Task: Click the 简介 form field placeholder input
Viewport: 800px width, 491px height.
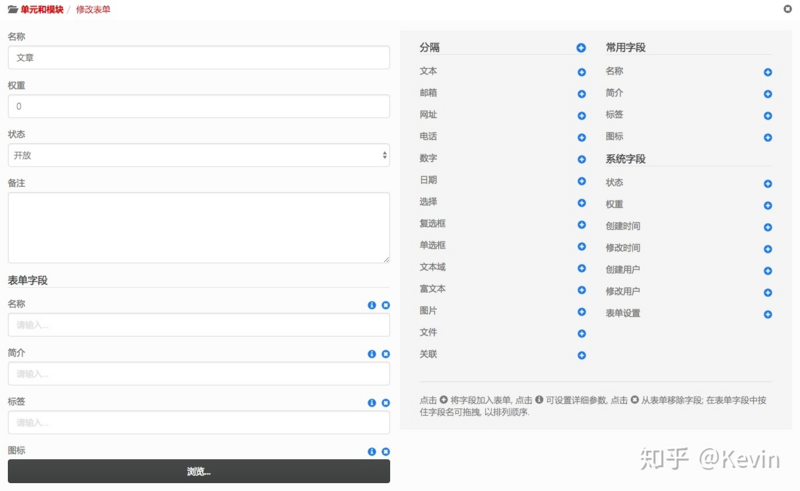Action: coord(199,374)
